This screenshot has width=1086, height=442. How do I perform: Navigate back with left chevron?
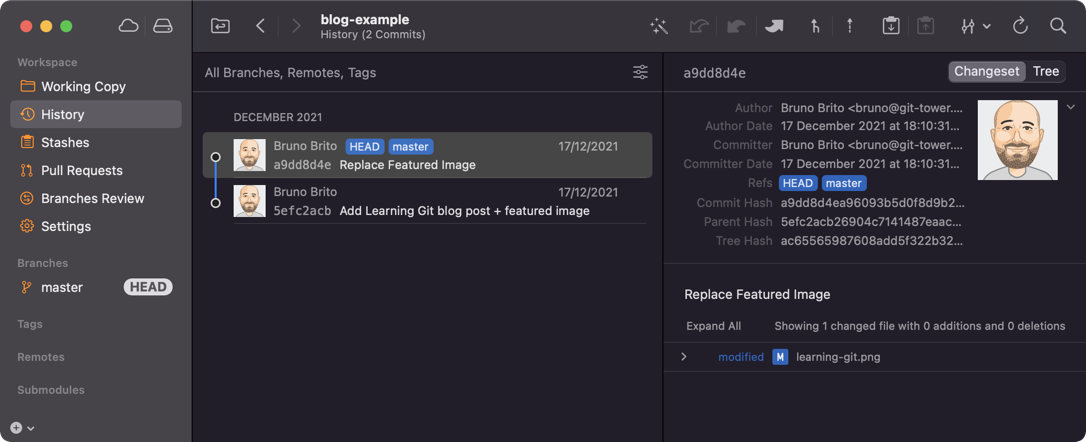pyautogui.click(x=261, y=26)
